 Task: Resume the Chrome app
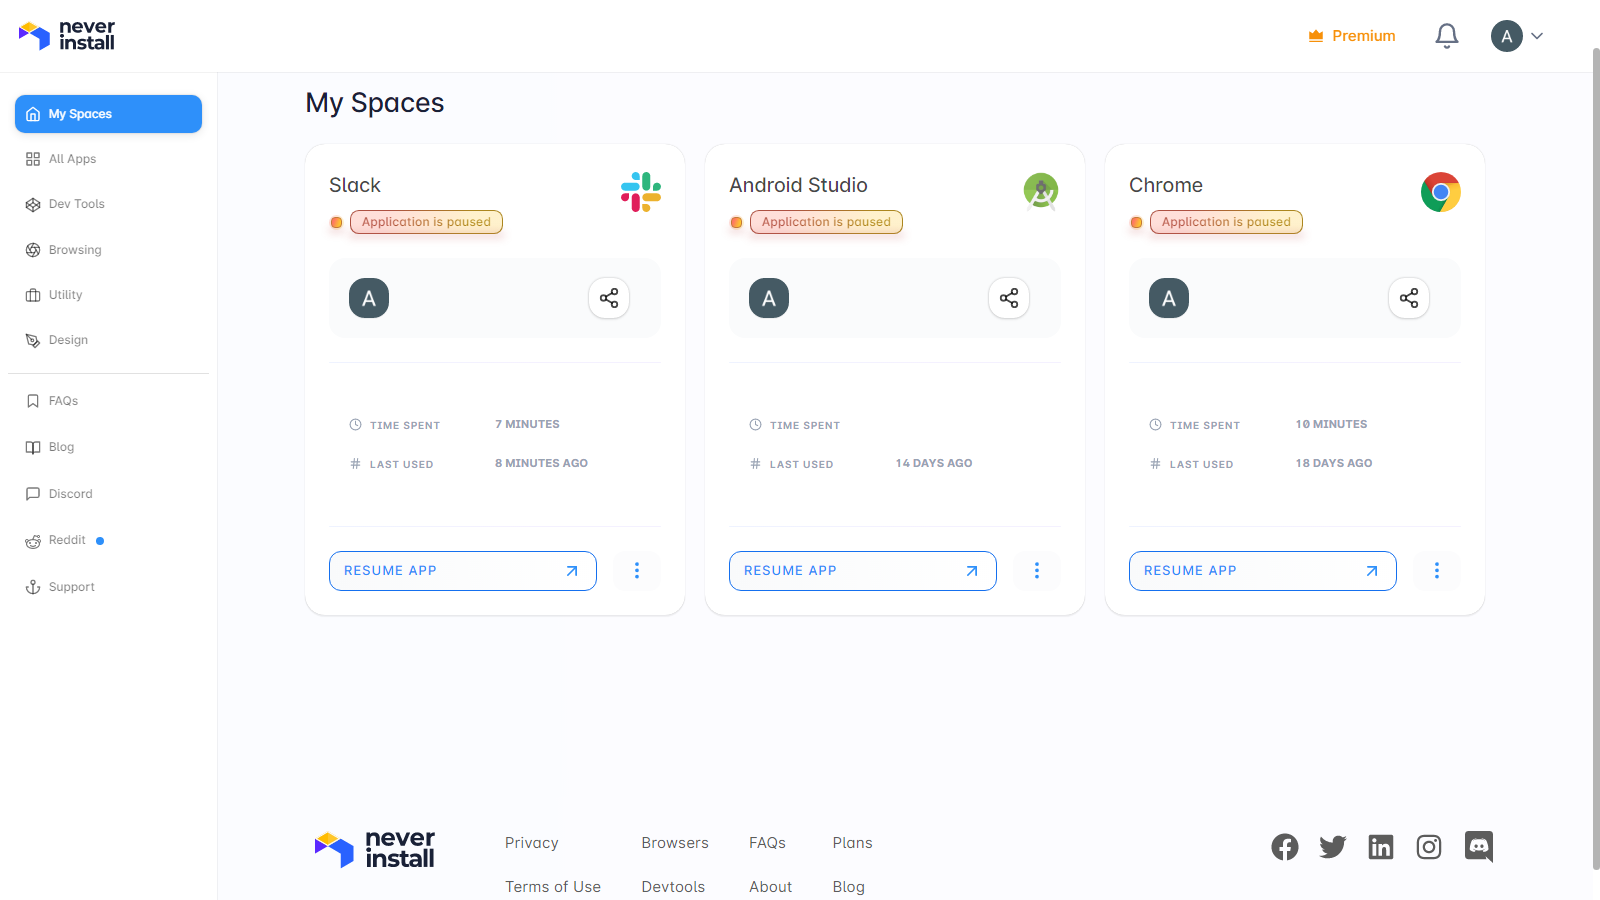tap(1263, 571)
